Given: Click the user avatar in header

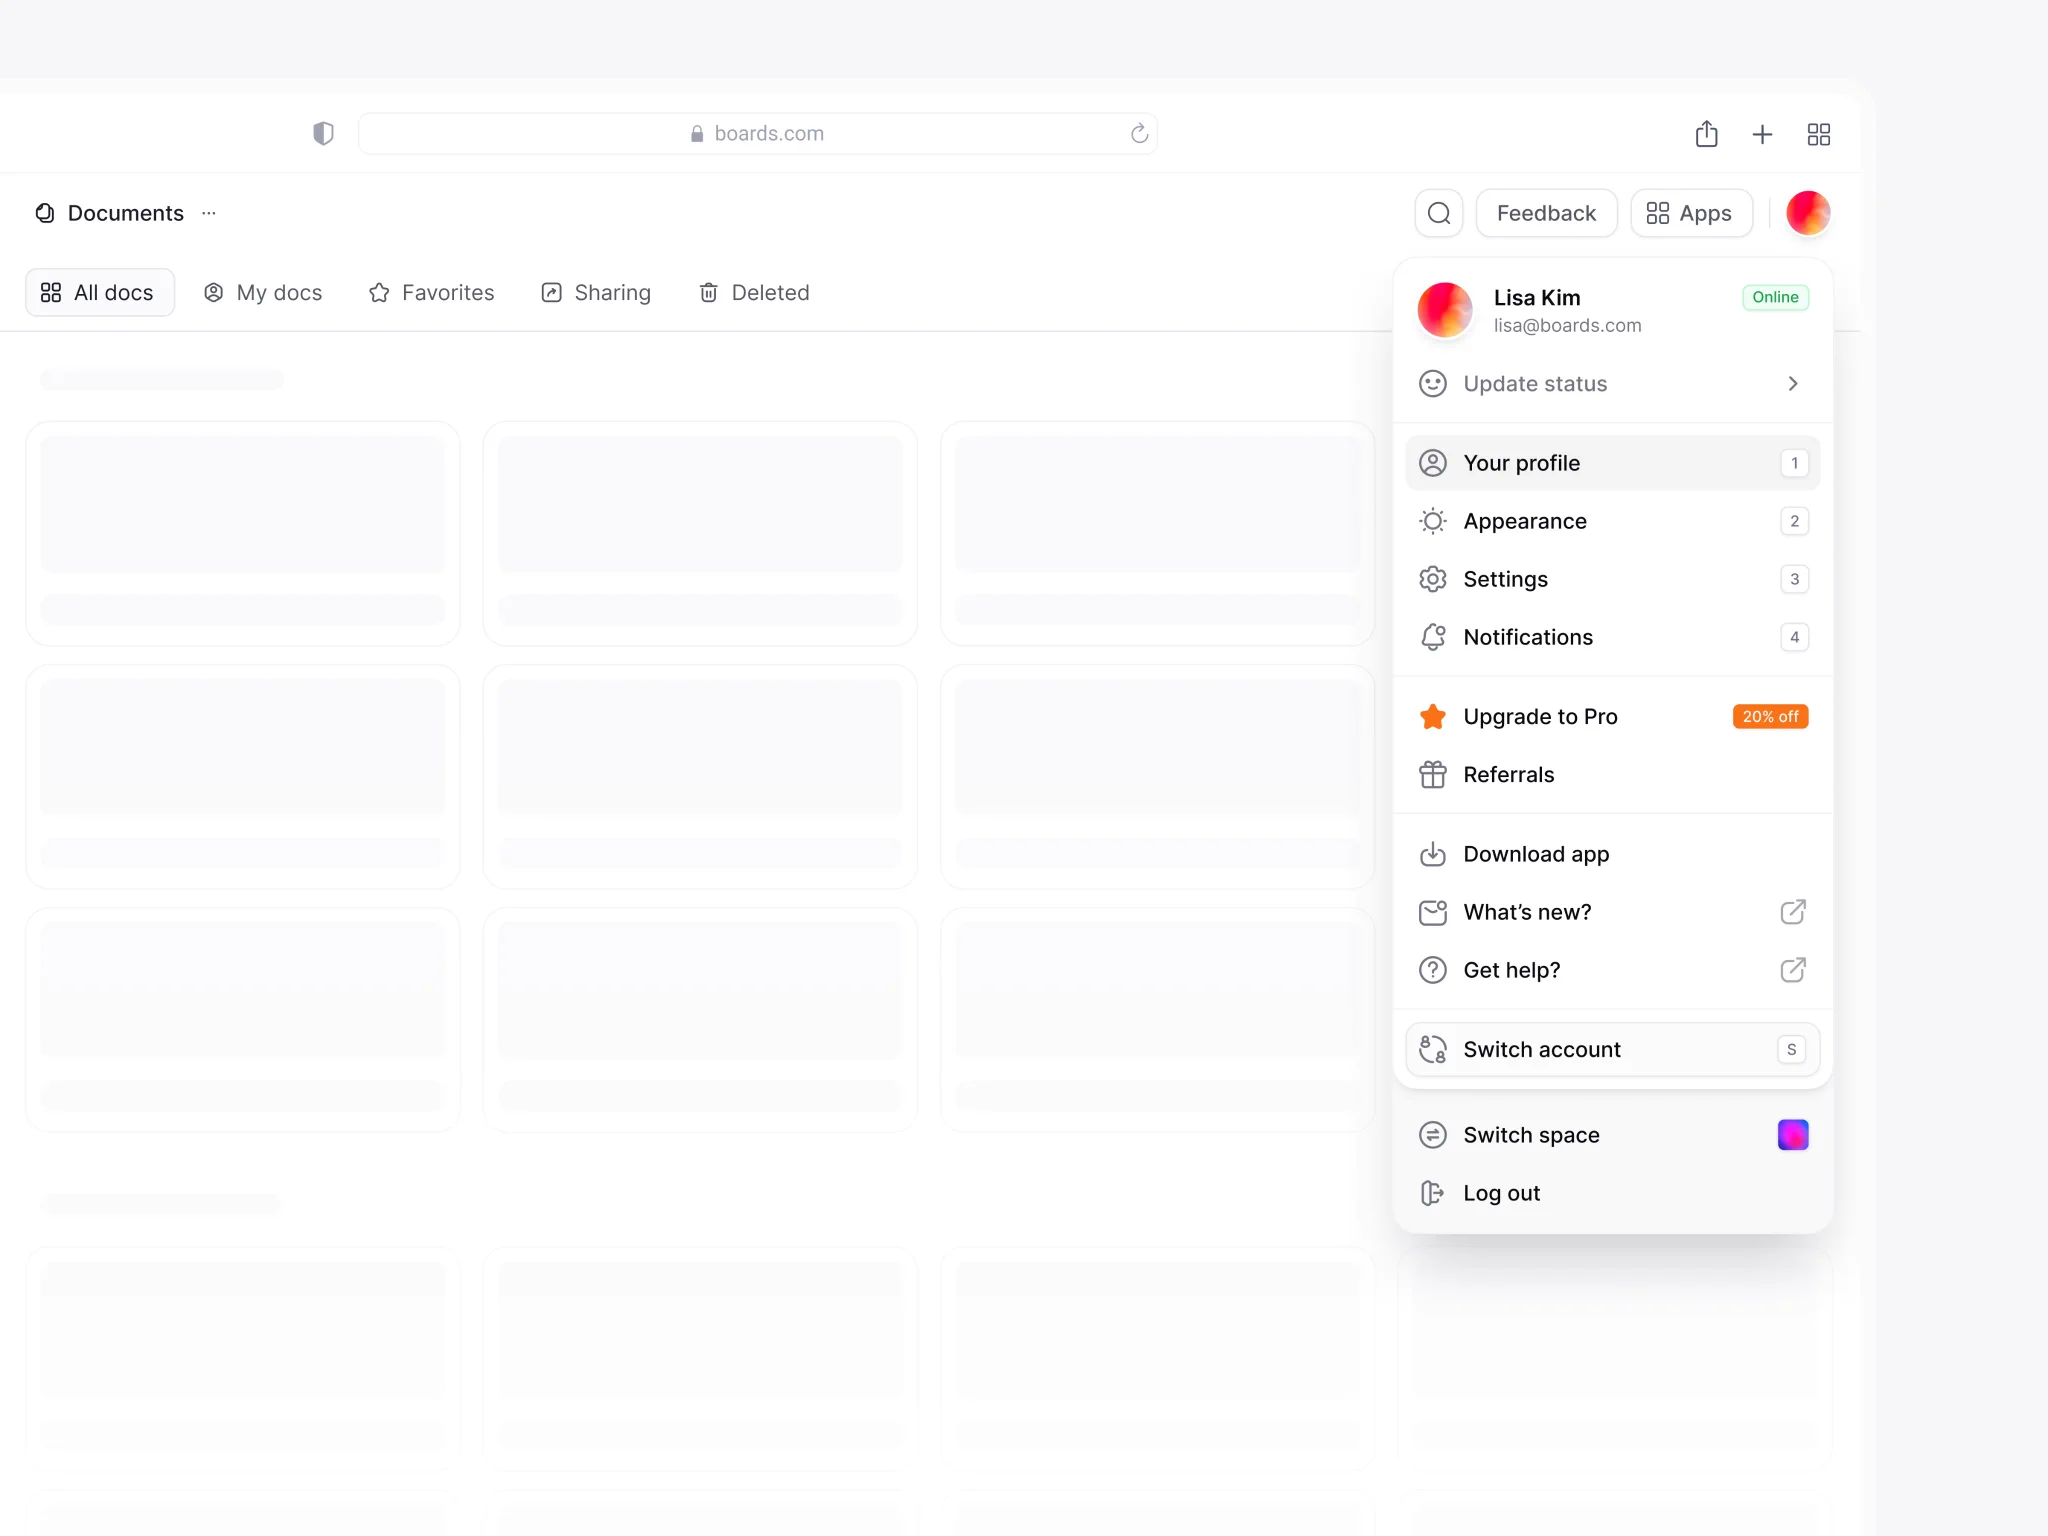Looking at the screenshot, I should (1808, 213).
